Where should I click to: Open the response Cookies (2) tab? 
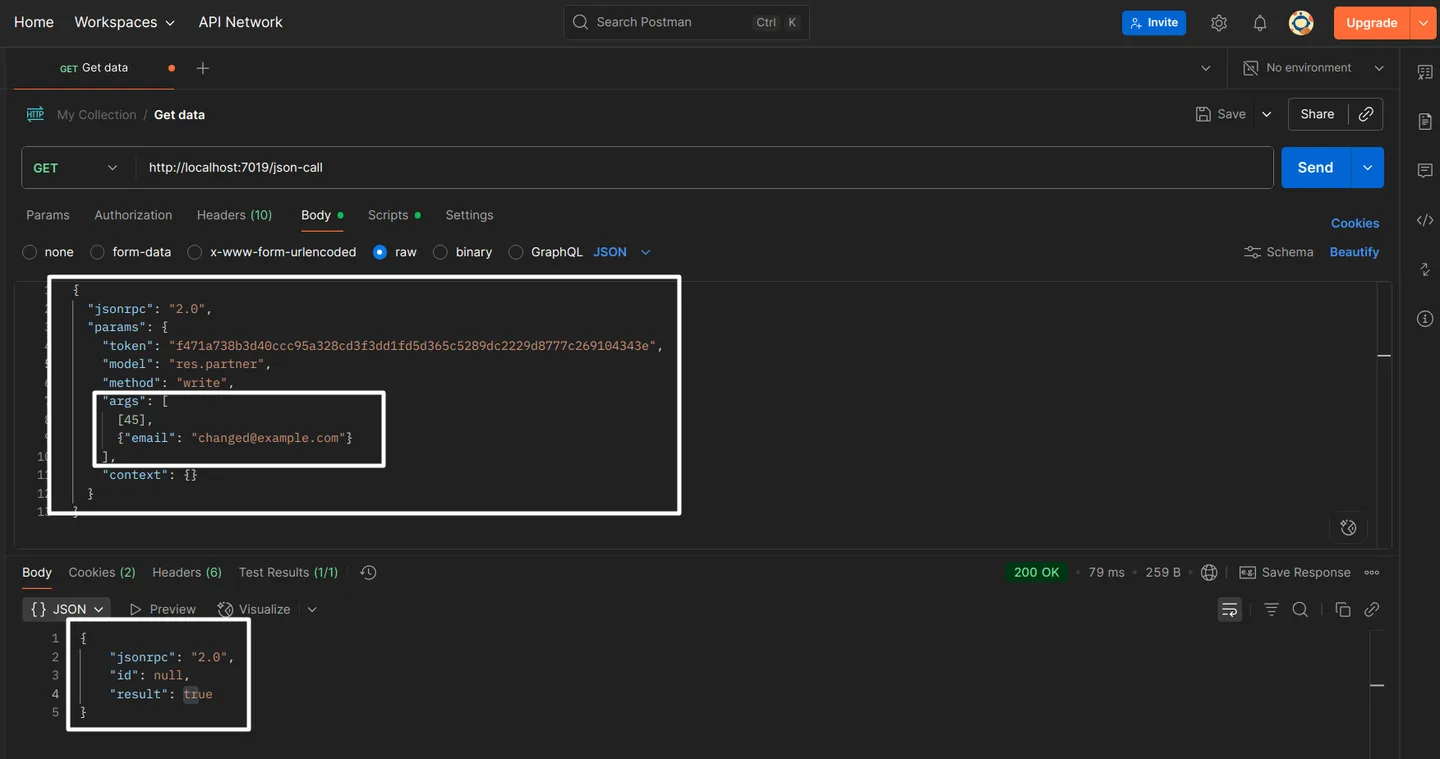[x=102, y=572]
